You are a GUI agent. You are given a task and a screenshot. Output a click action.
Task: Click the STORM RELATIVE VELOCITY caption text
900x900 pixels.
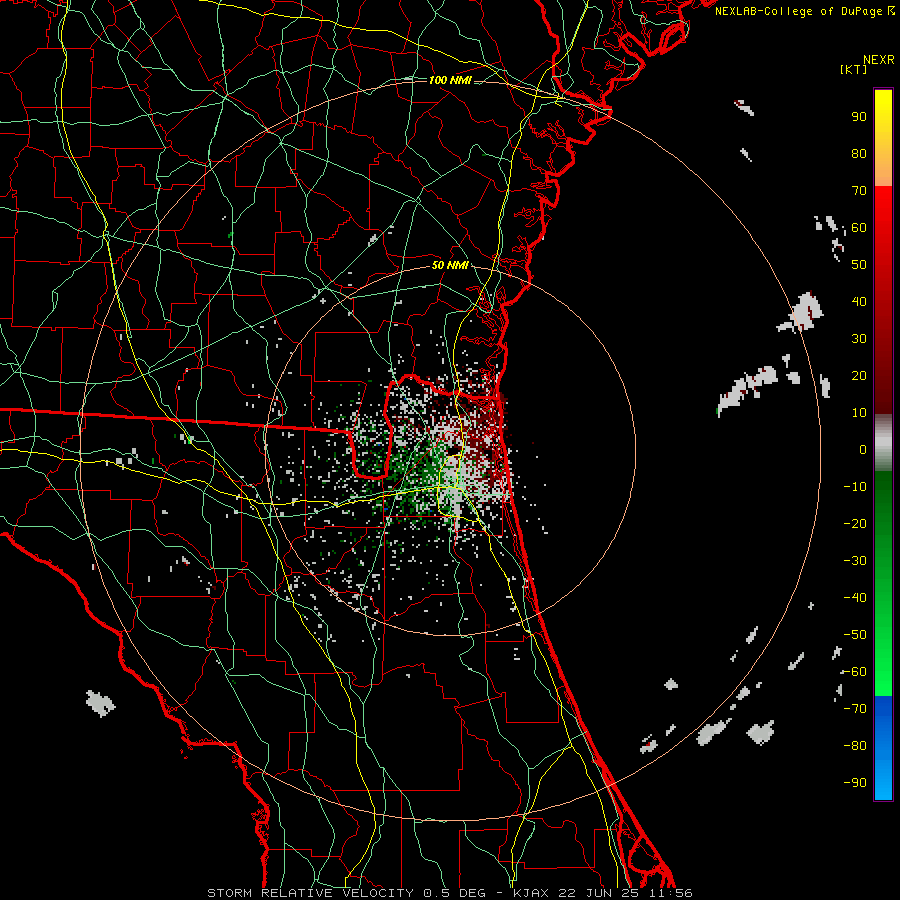click(313, 893)
